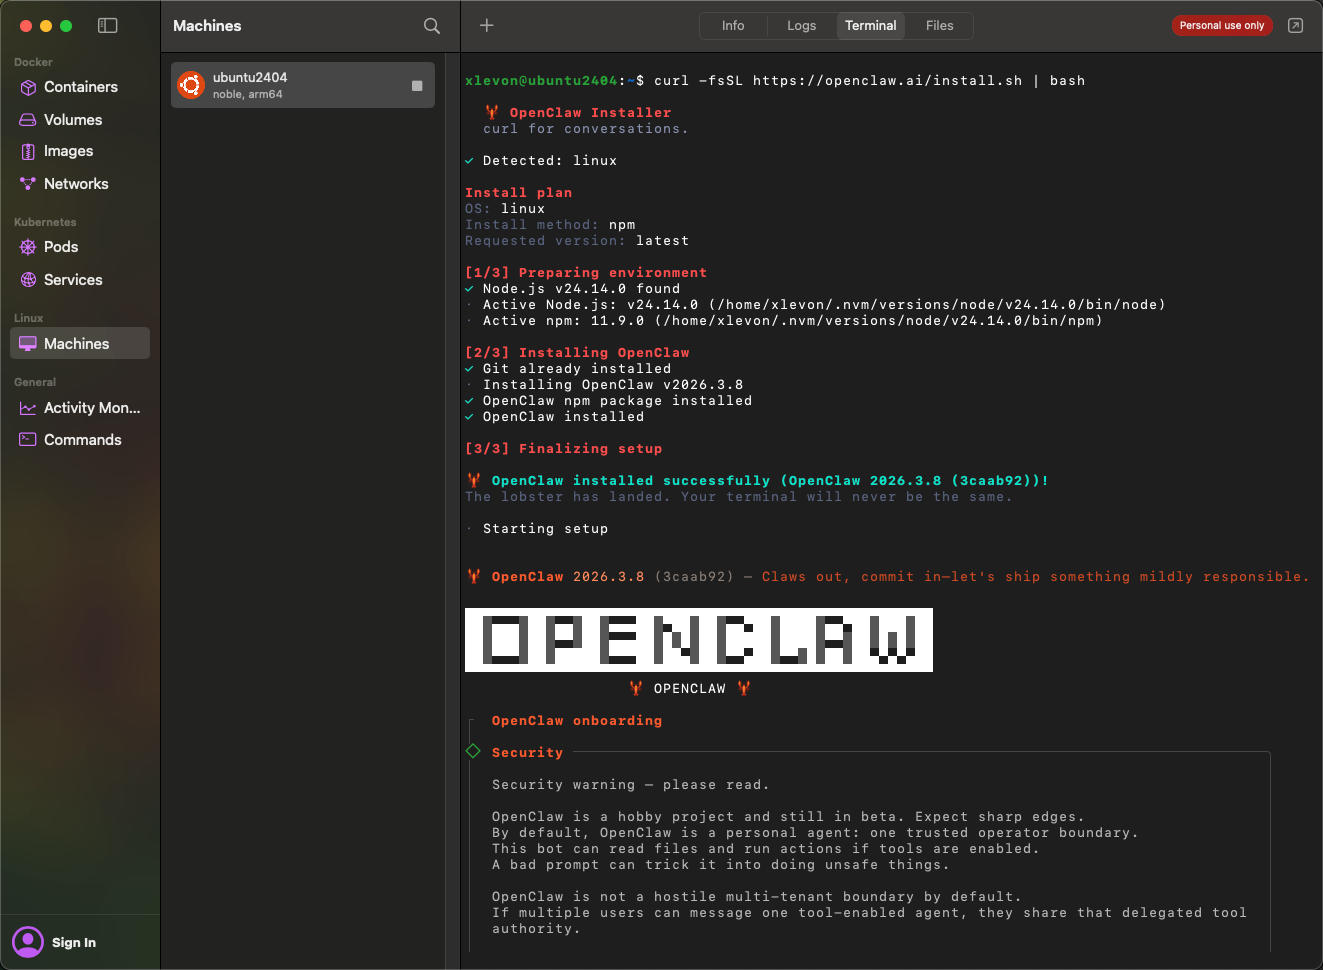Switch to the Info tab
The height and width of the screenshot is (970, 1323).
(733, 26)
